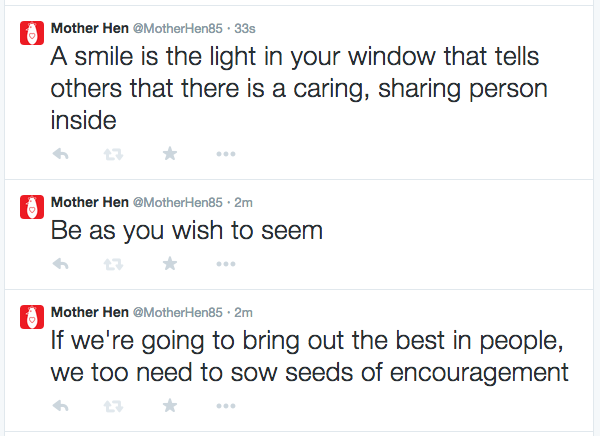This screenshot has width=600, height=436.
Task: Retweet "Be as you wish to seem"
Action: tap(114, 264)
